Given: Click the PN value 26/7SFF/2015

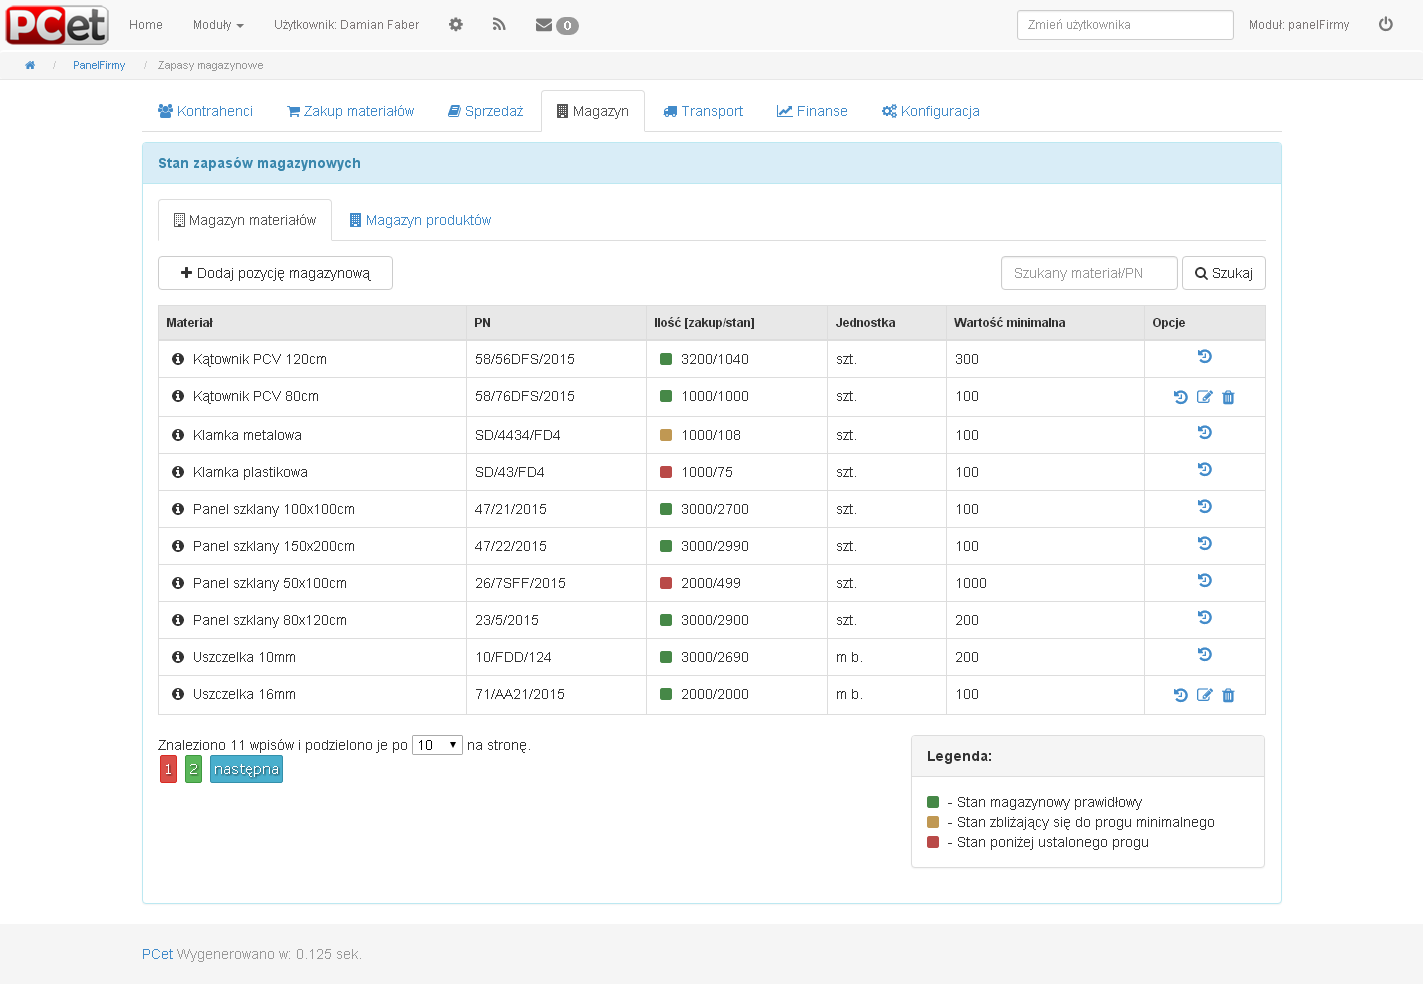Looking at the screenshot, I should tap(520, 583).
